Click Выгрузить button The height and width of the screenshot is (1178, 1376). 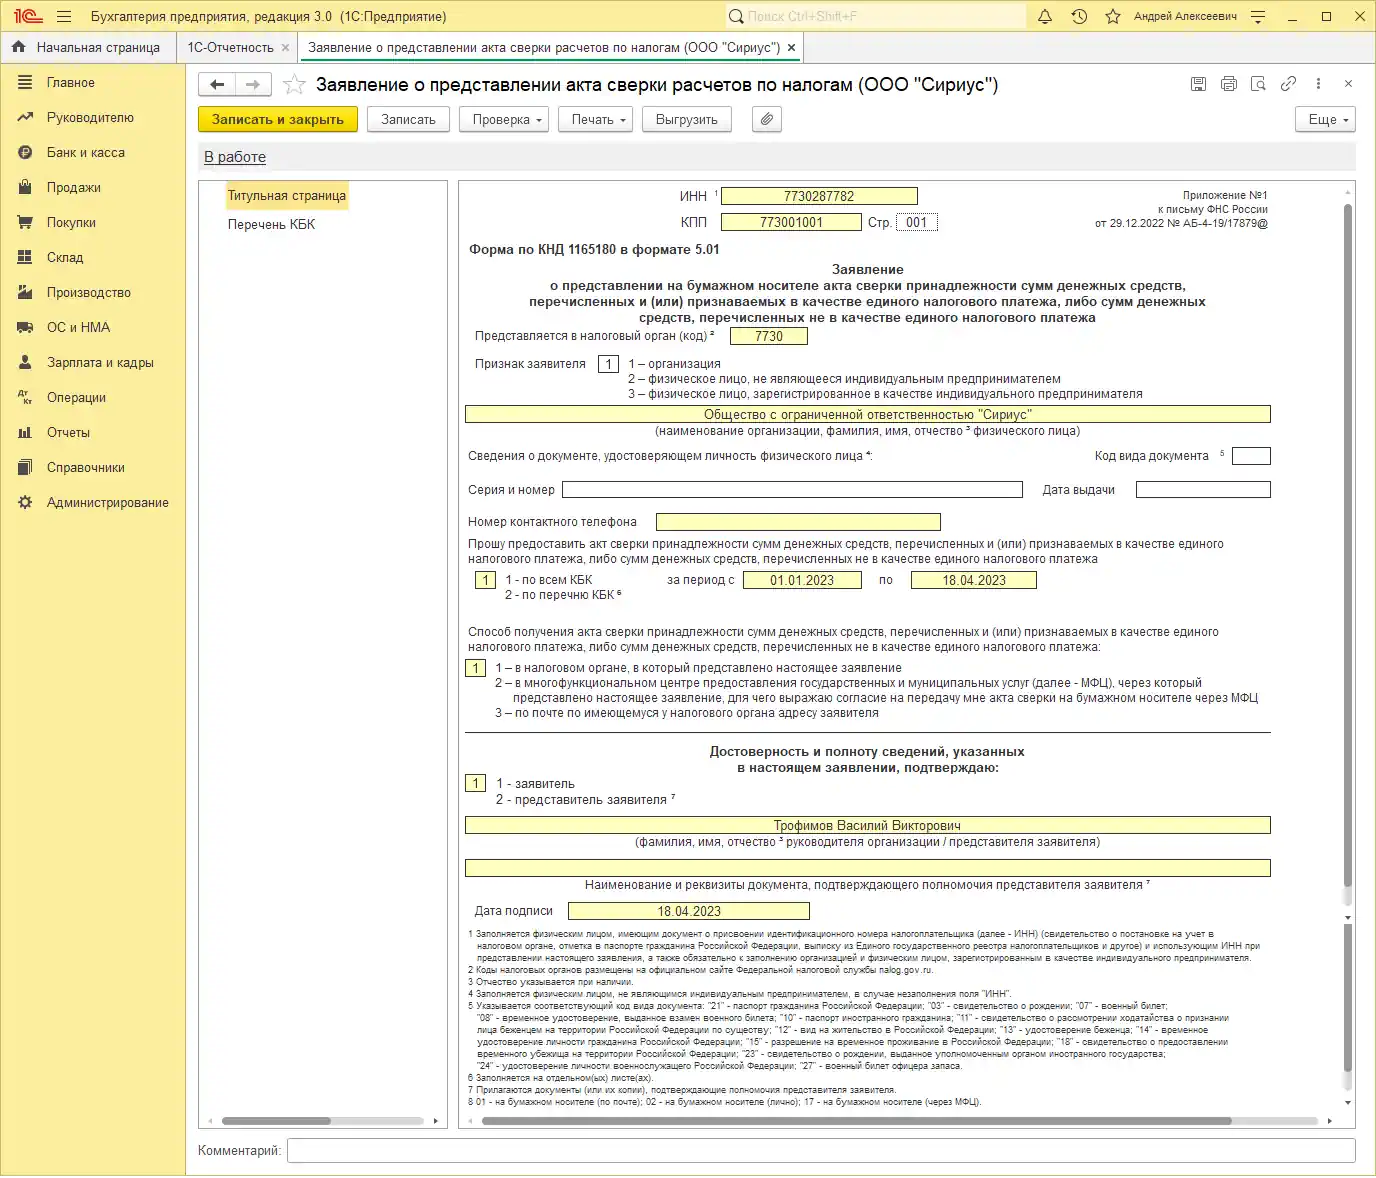pos(687,119)
